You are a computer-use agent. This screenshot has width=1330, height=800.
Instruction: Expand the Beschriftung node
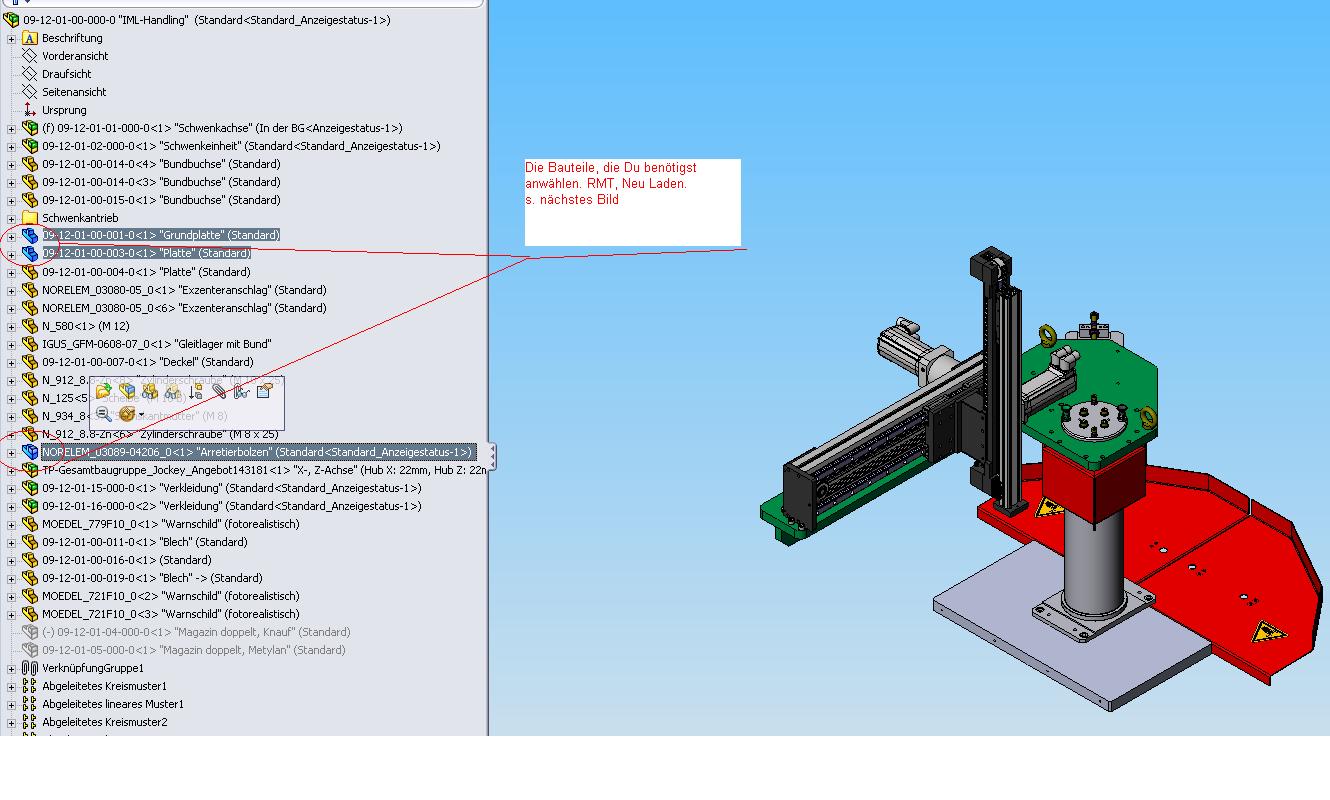tap(11, 39)
